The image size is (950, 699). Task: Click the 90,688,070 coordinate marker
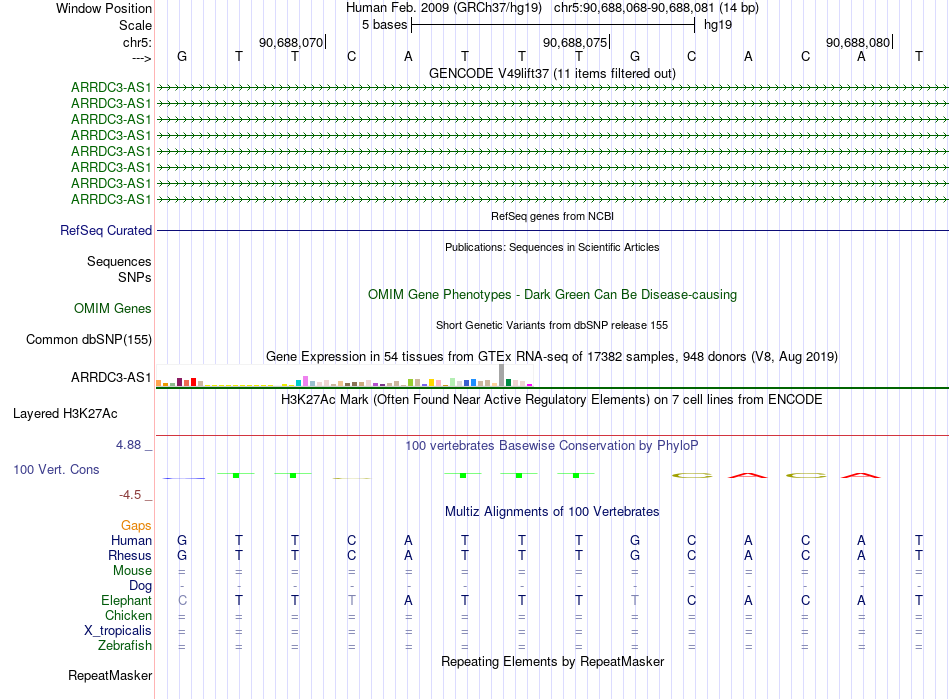point(291,42)
